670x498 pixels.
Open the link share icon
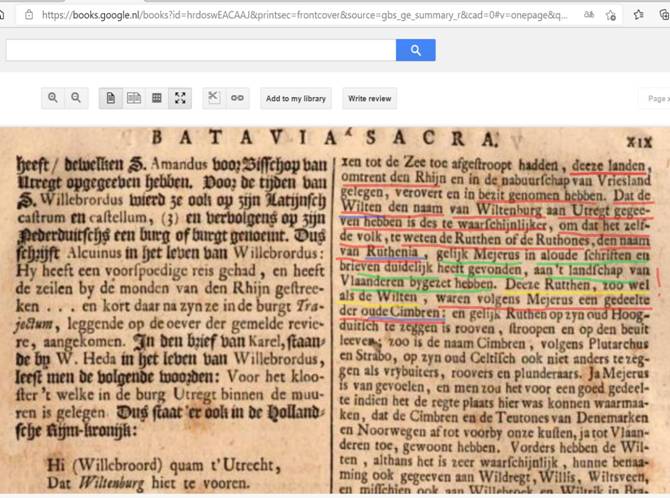(237, 98)
